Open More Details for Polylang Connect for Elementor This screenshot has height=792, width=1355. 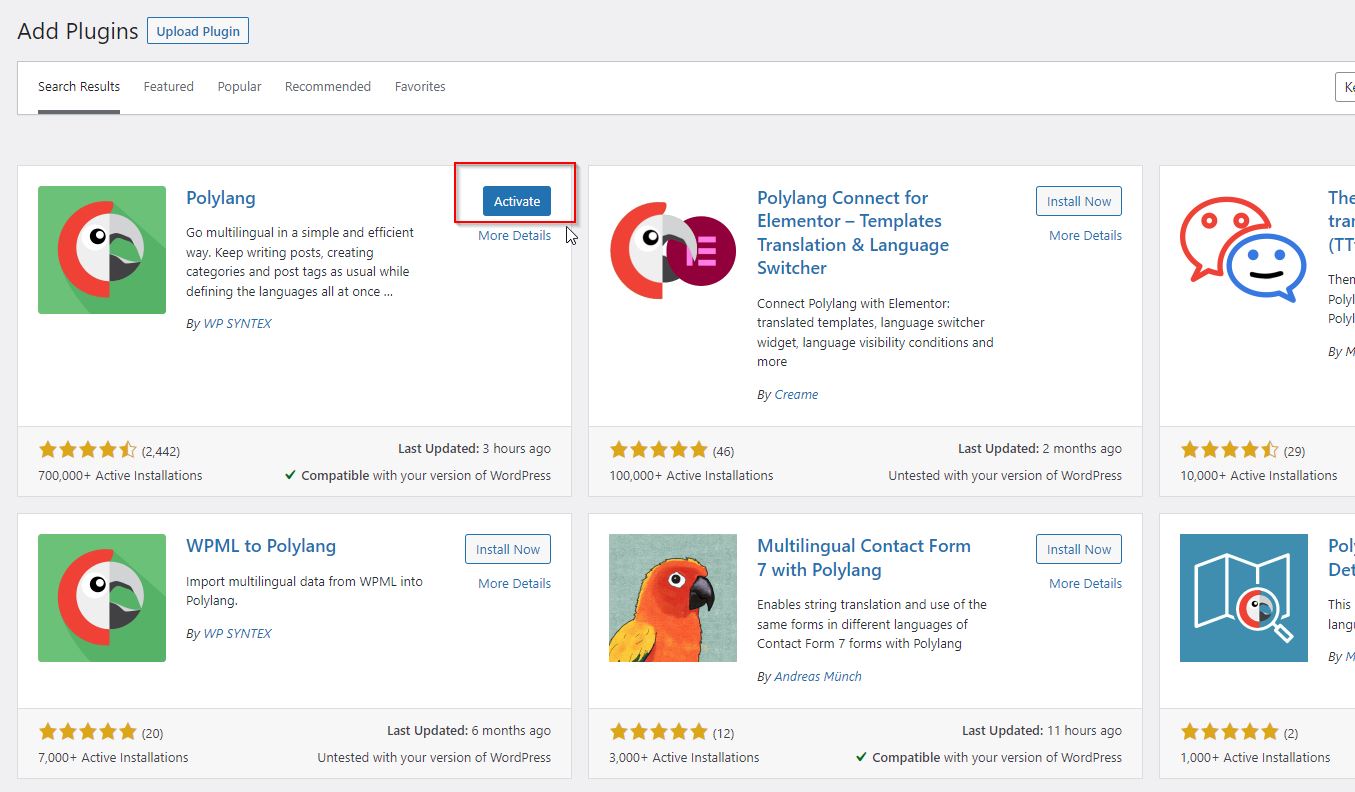1085,236
